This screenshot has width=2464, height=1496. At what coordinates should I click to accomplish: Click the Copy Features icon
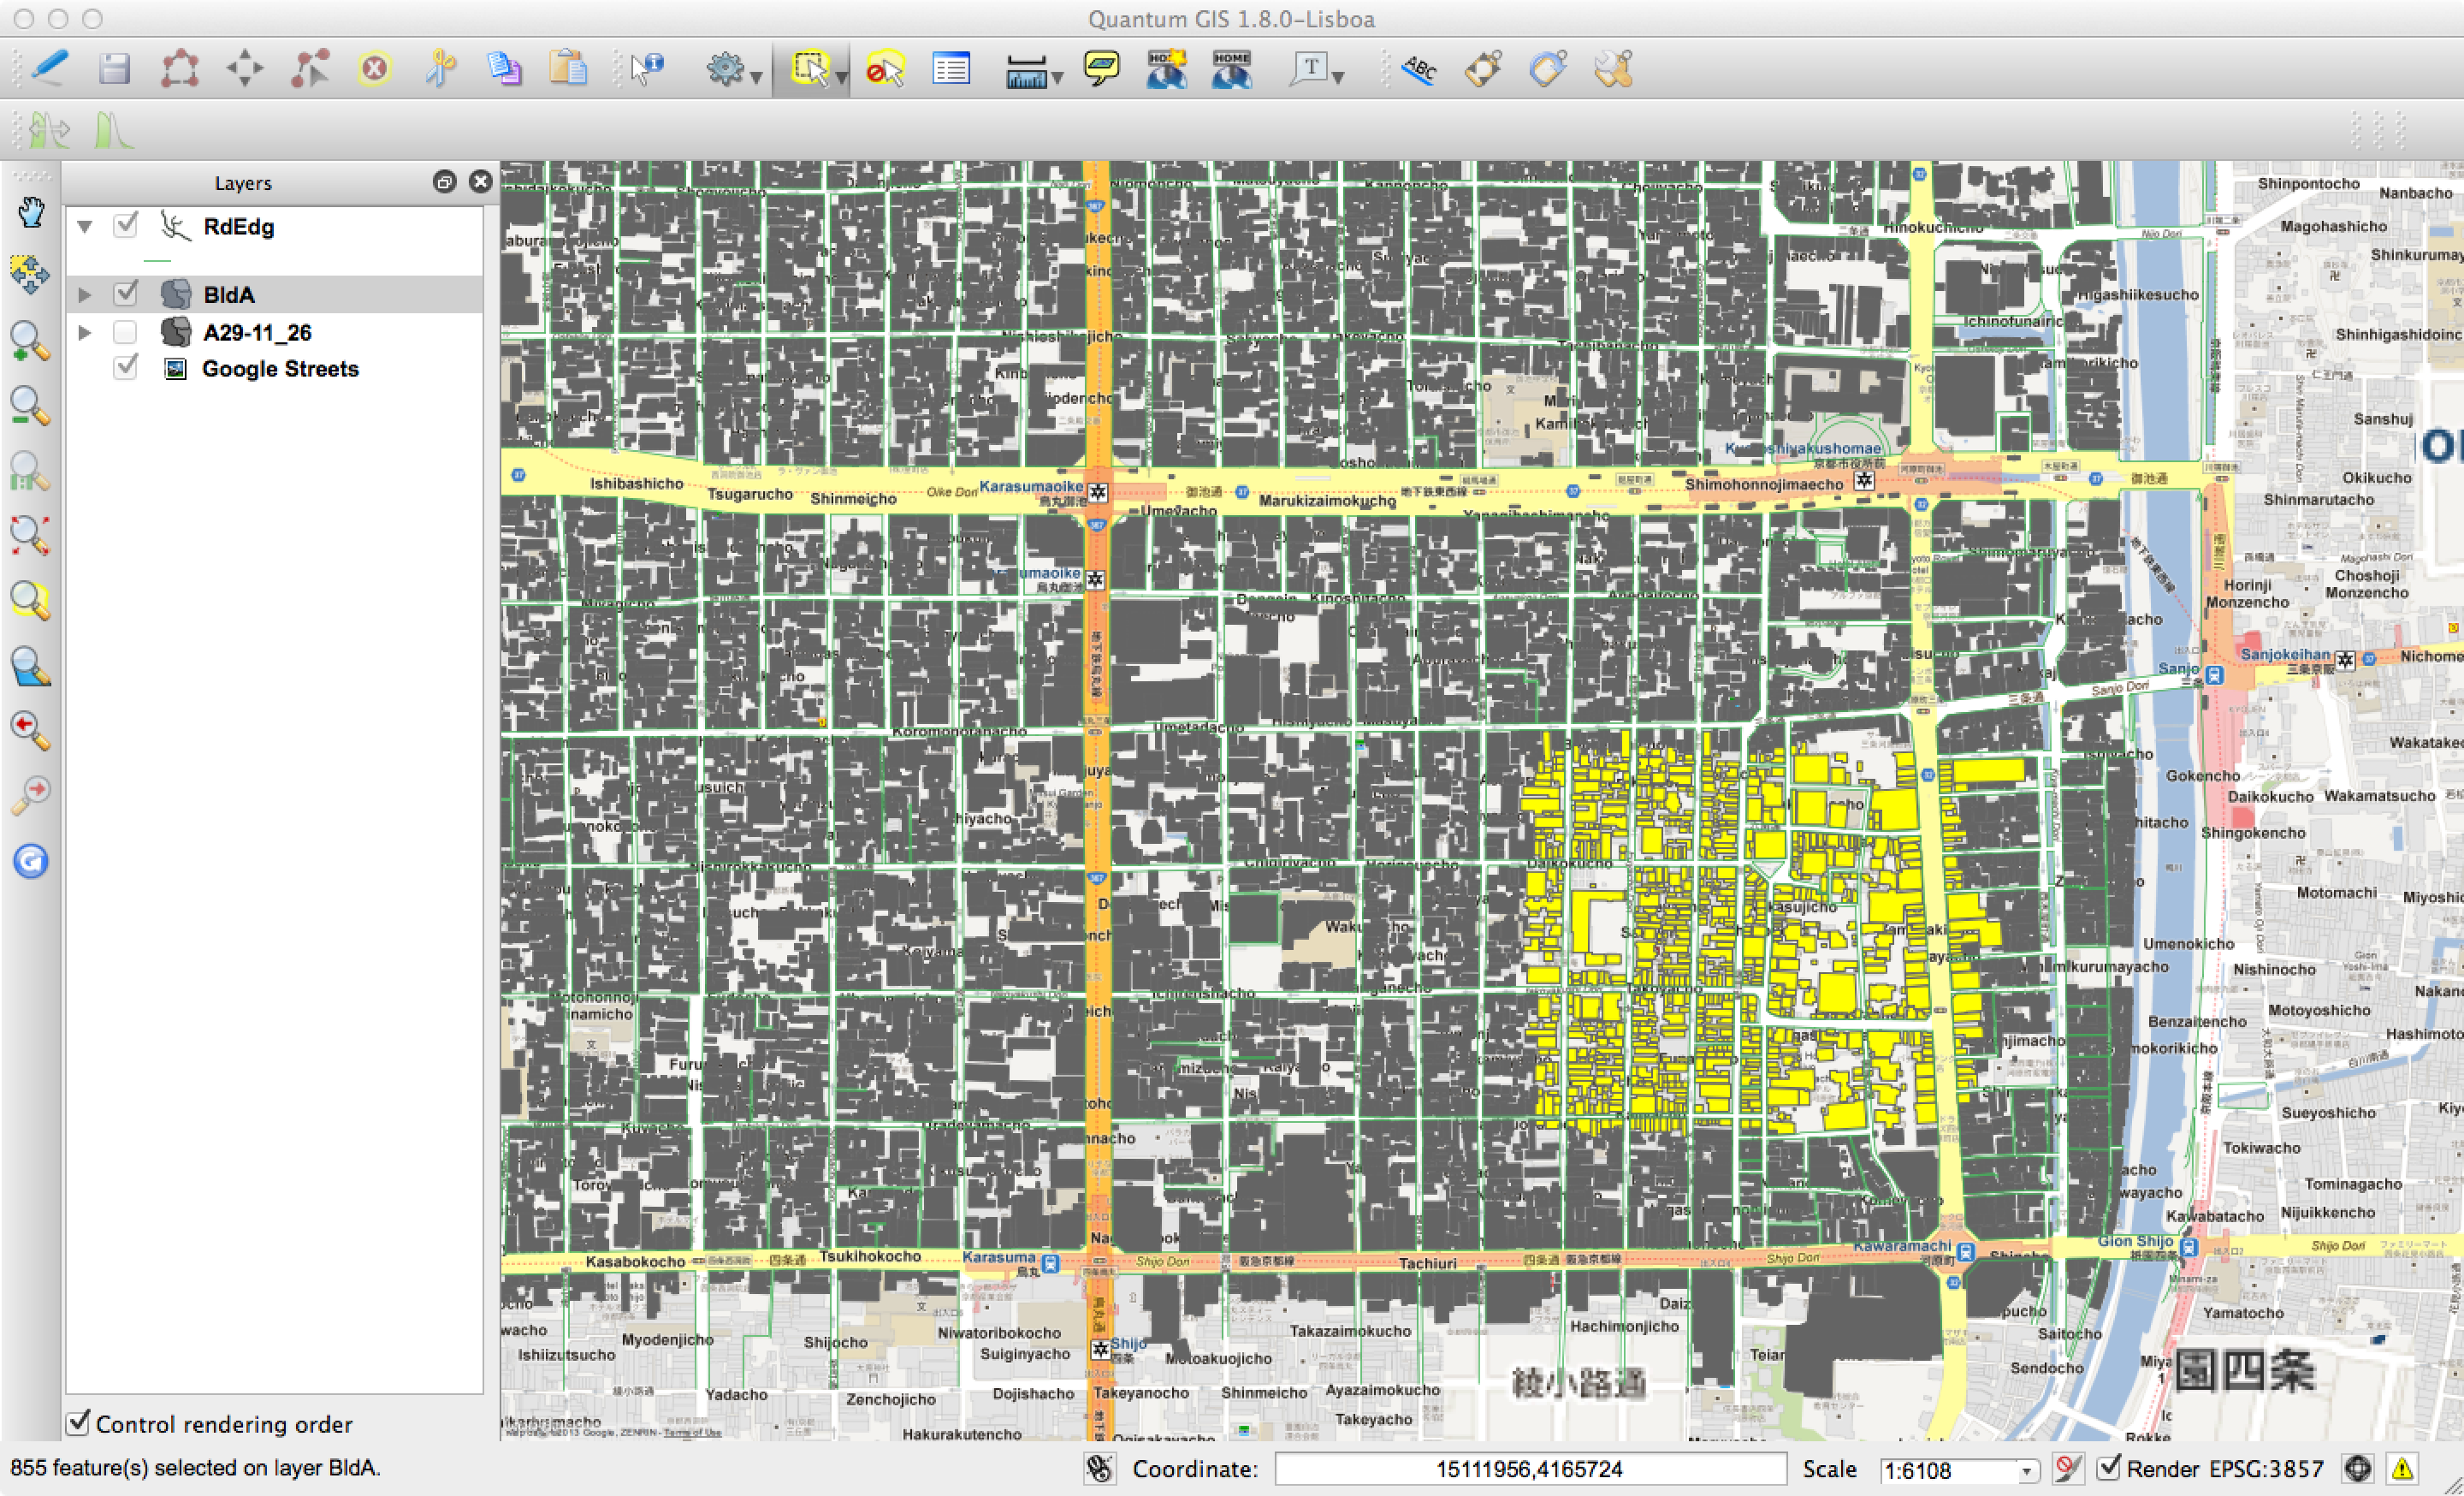coord(503,68)
